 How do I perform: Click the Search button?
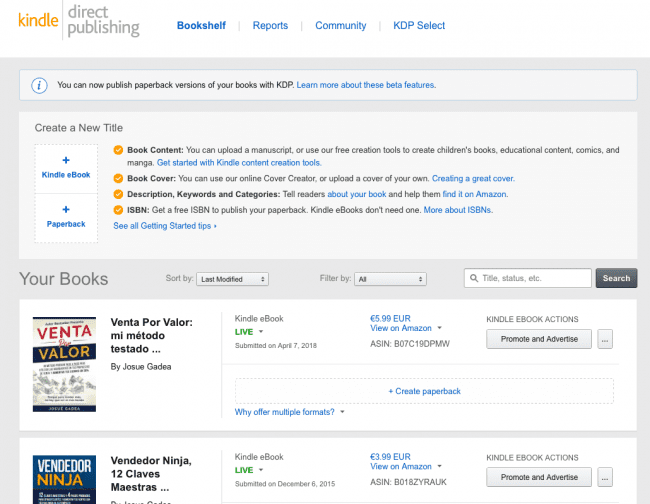point(616,278)
